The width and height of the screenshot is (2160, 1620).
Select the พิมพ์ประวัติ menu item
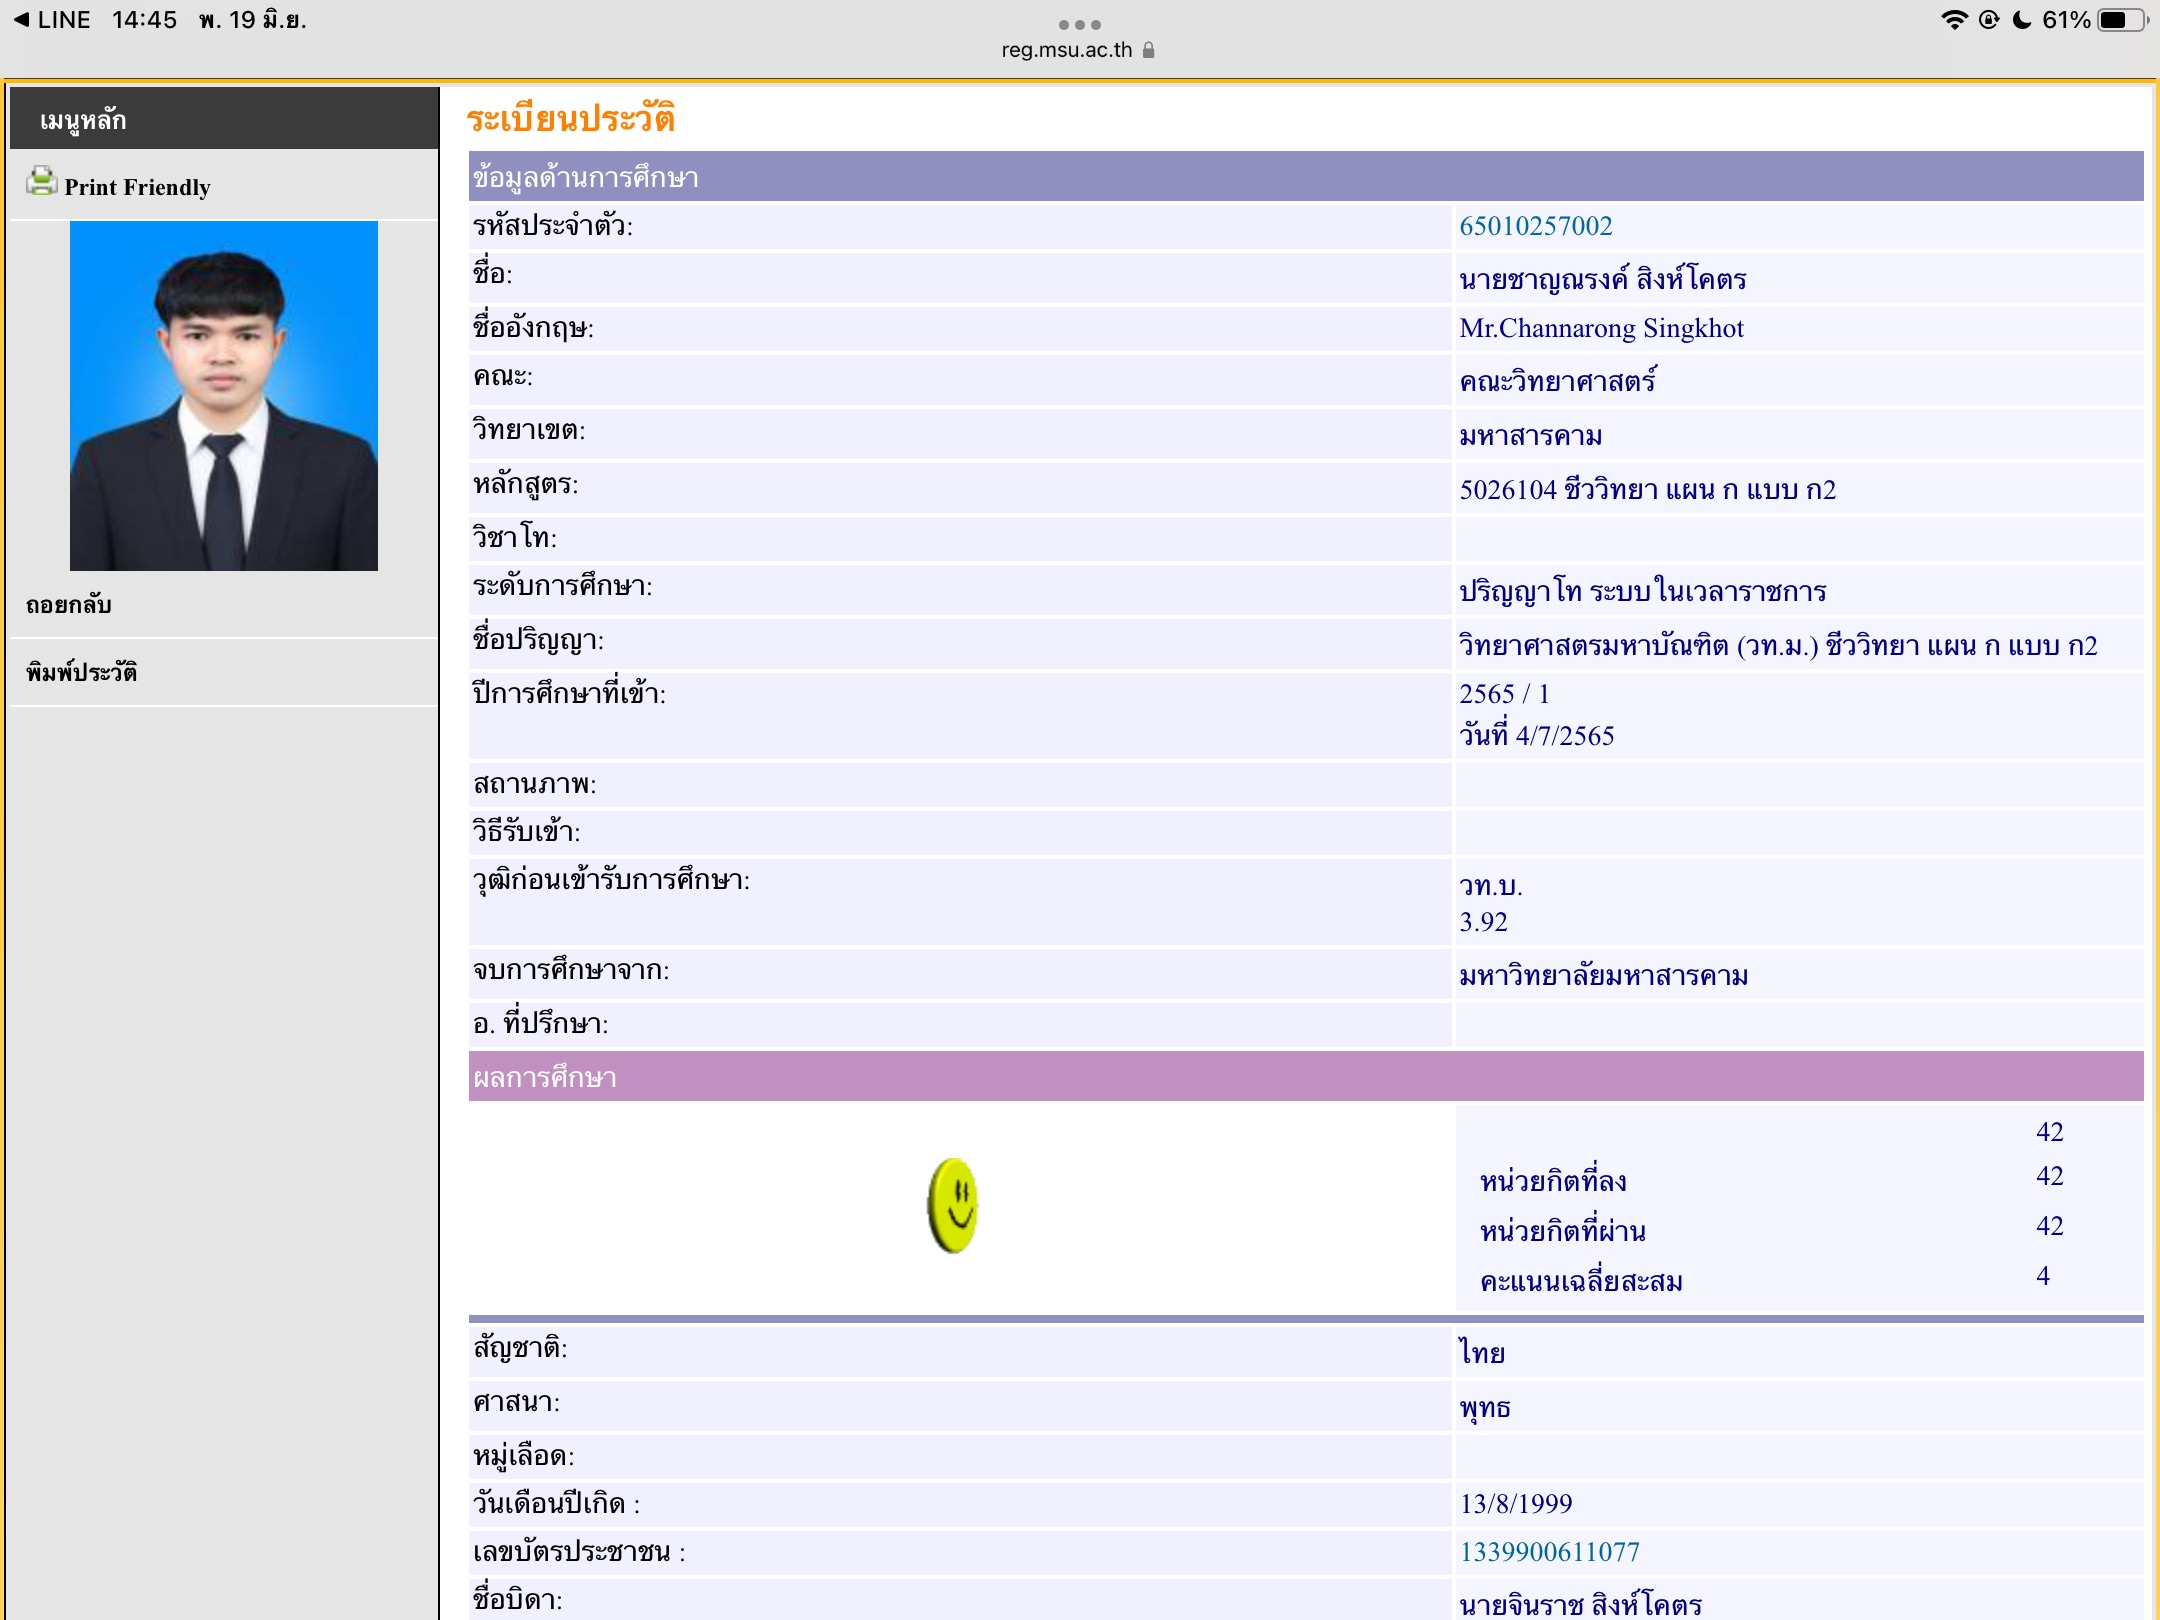pyautogui.click(x=81, y=672)
